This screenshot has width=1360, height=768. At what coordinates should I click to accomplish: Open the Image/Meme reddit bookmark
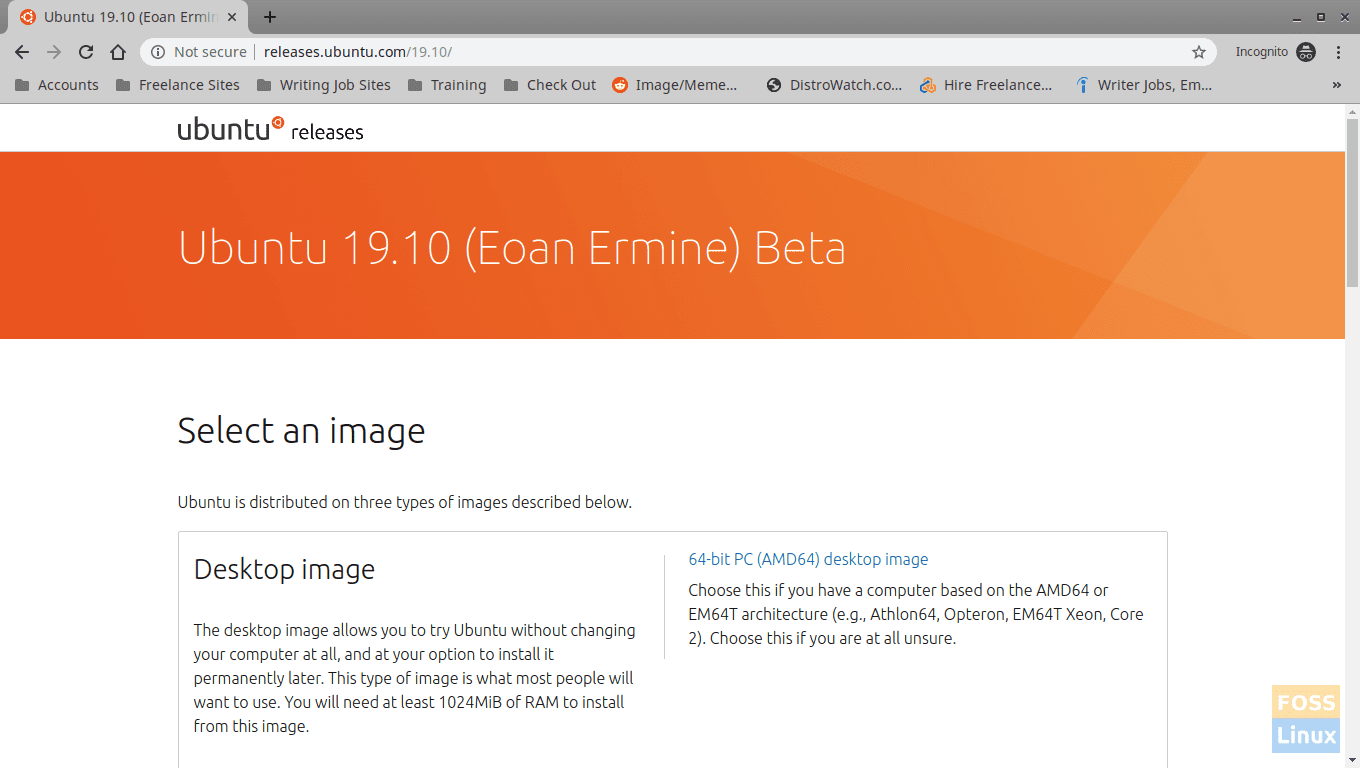pyautogui.click(x=675, y=85)
